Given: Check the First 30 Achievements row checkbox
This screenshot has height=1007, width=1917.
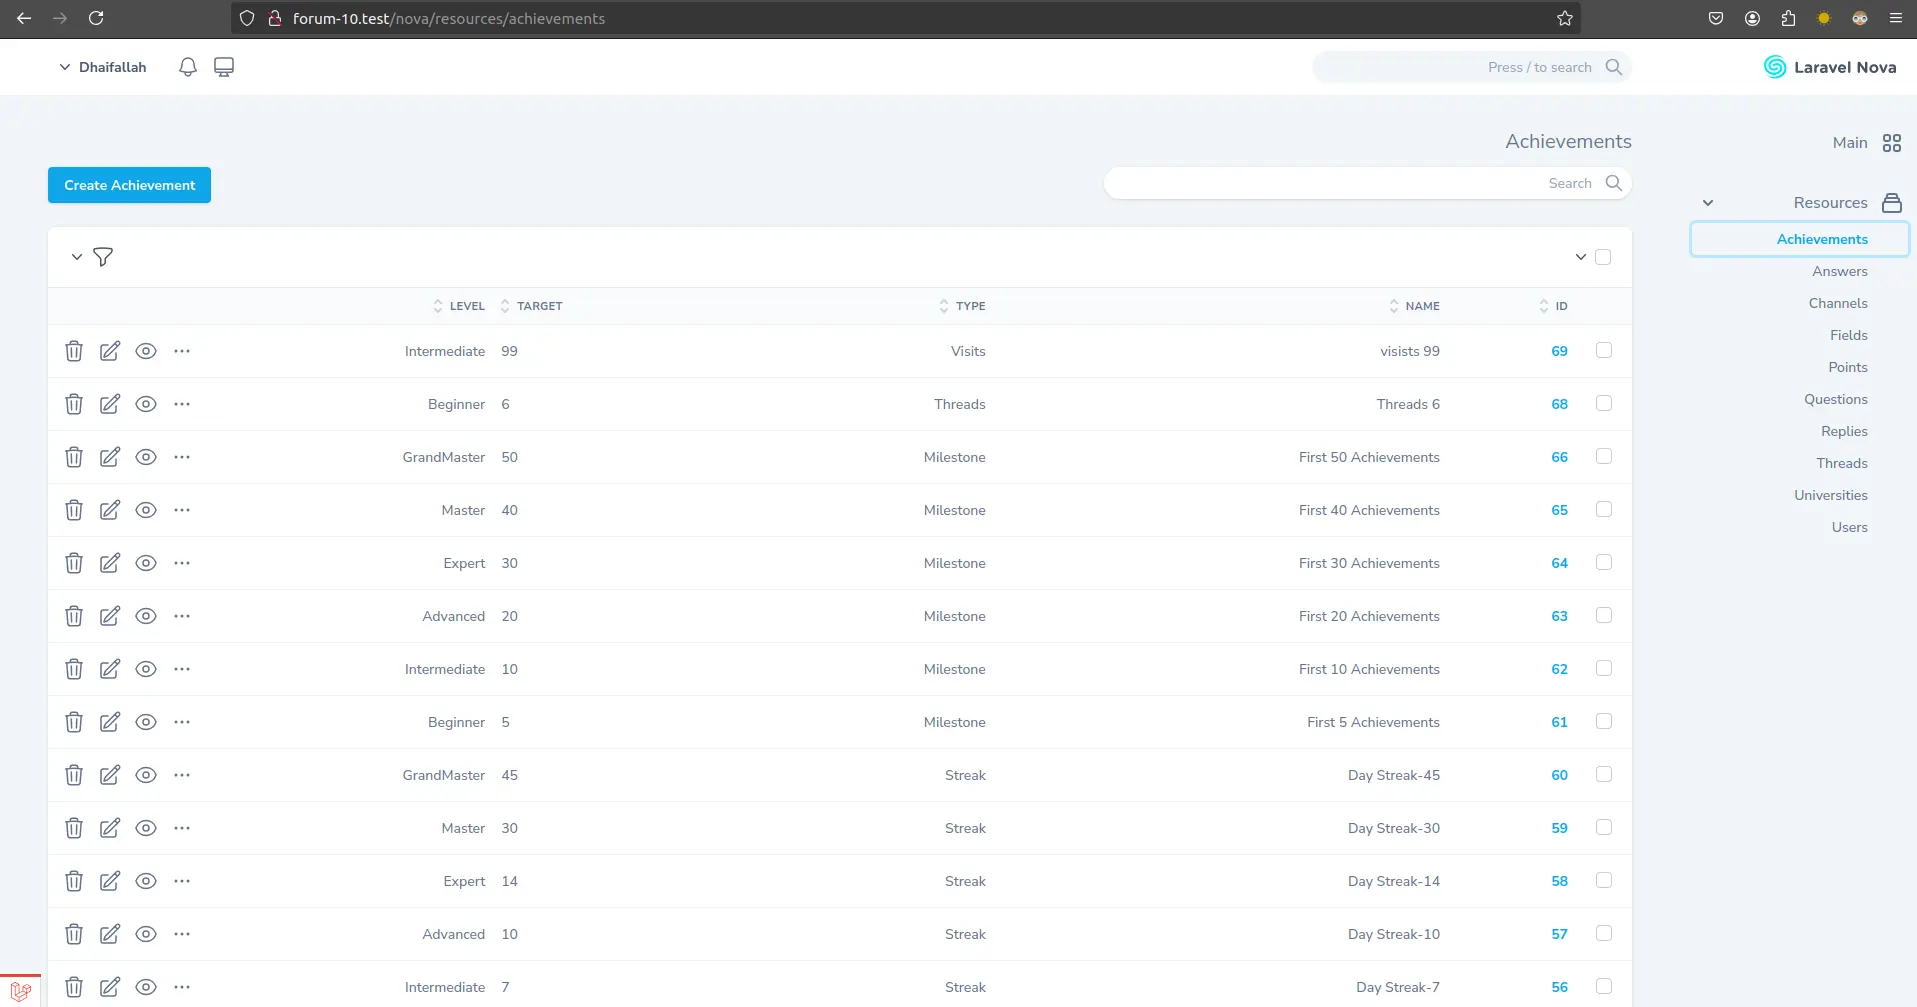Looking at the screenshot, I should click(1604, 562).
